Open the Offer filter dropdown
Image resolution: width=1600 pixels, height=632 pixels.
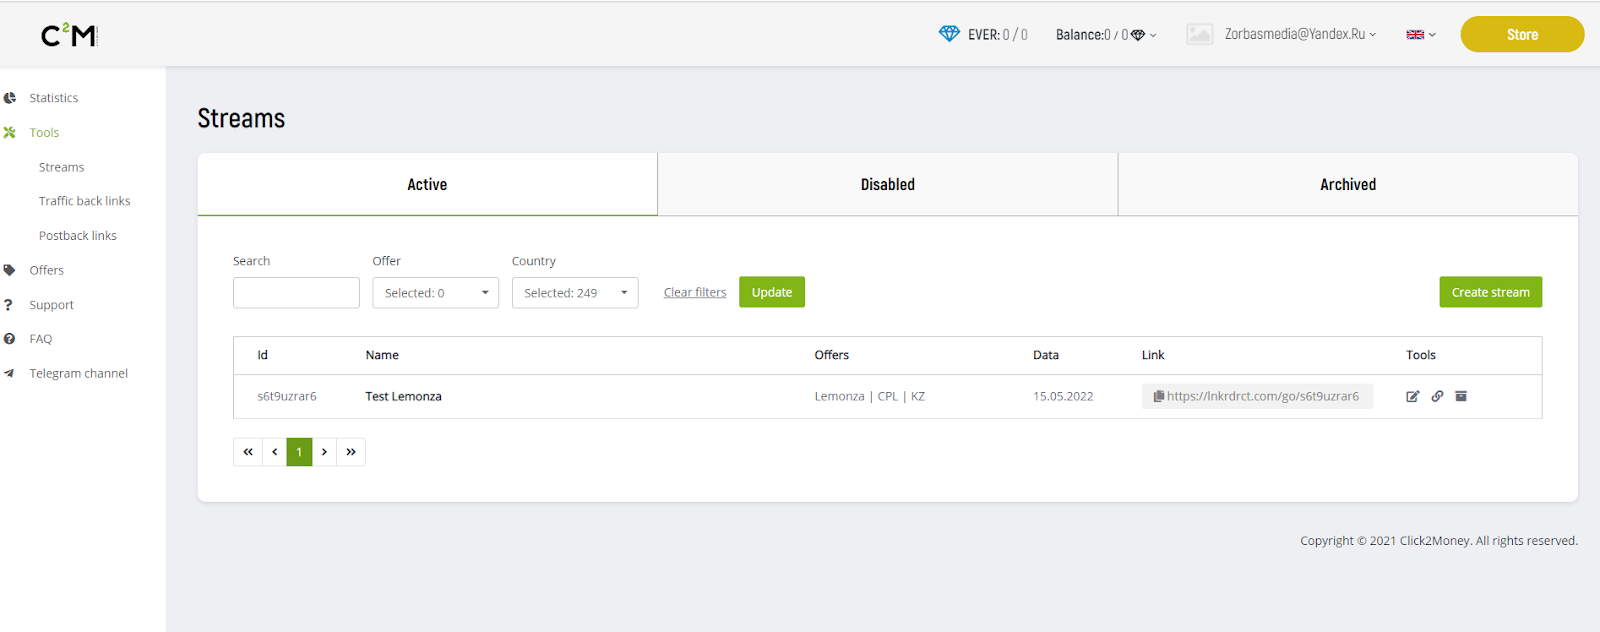436,293
